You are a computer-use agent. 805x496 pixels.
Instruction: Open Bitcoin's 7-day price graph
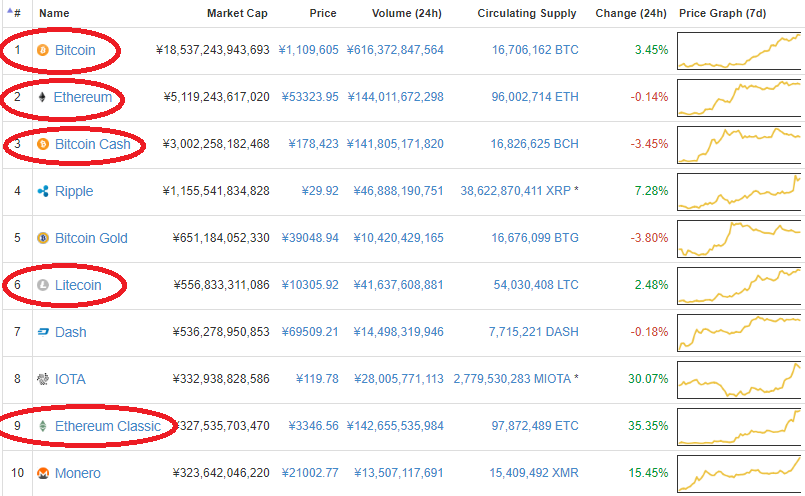click(739, 51)
